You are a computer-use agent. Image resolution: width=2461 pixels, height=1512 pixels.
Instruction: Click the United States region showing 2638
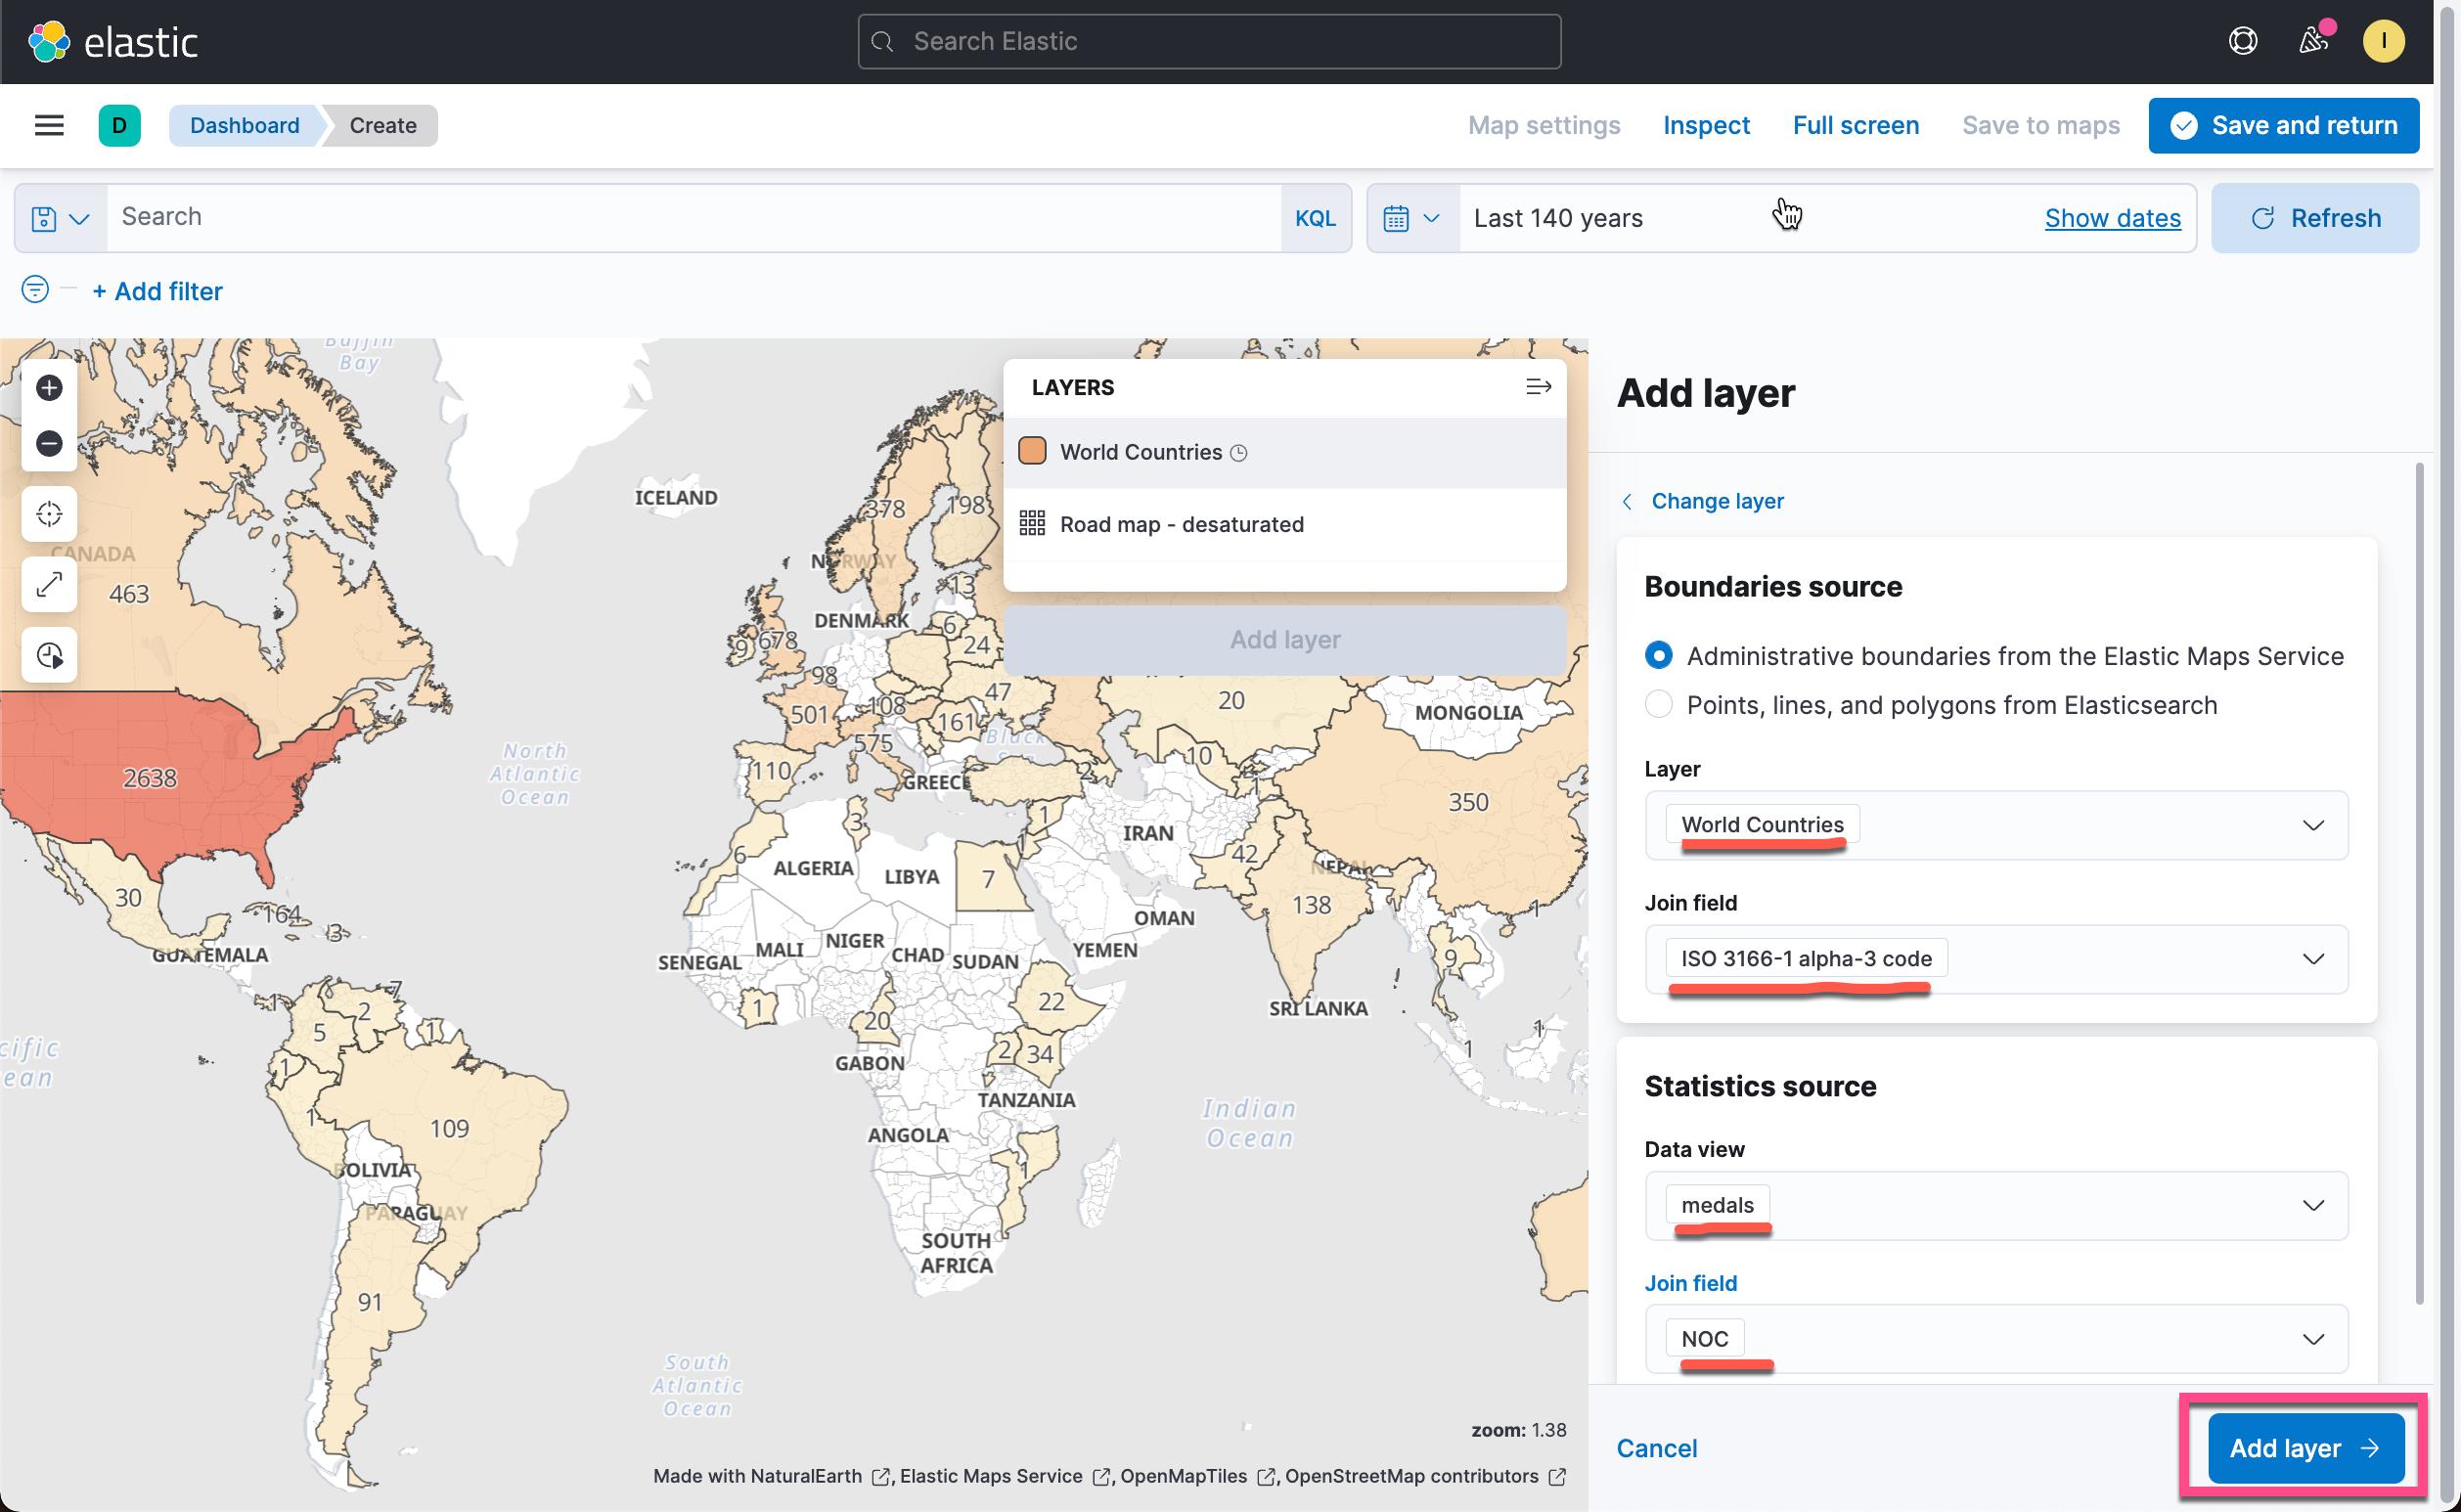150,778
